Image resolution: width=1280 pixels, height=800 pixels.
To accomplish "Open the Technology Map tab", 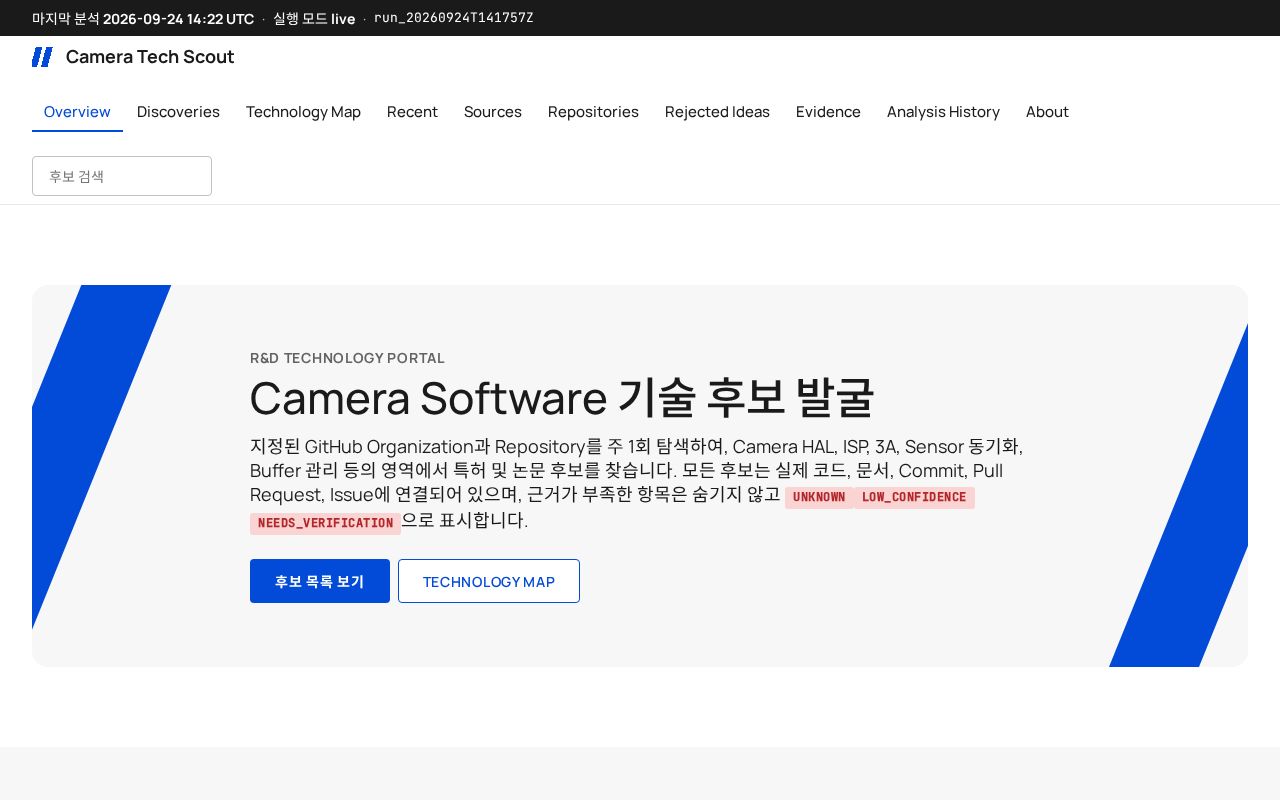I will [x=303, y=112].
